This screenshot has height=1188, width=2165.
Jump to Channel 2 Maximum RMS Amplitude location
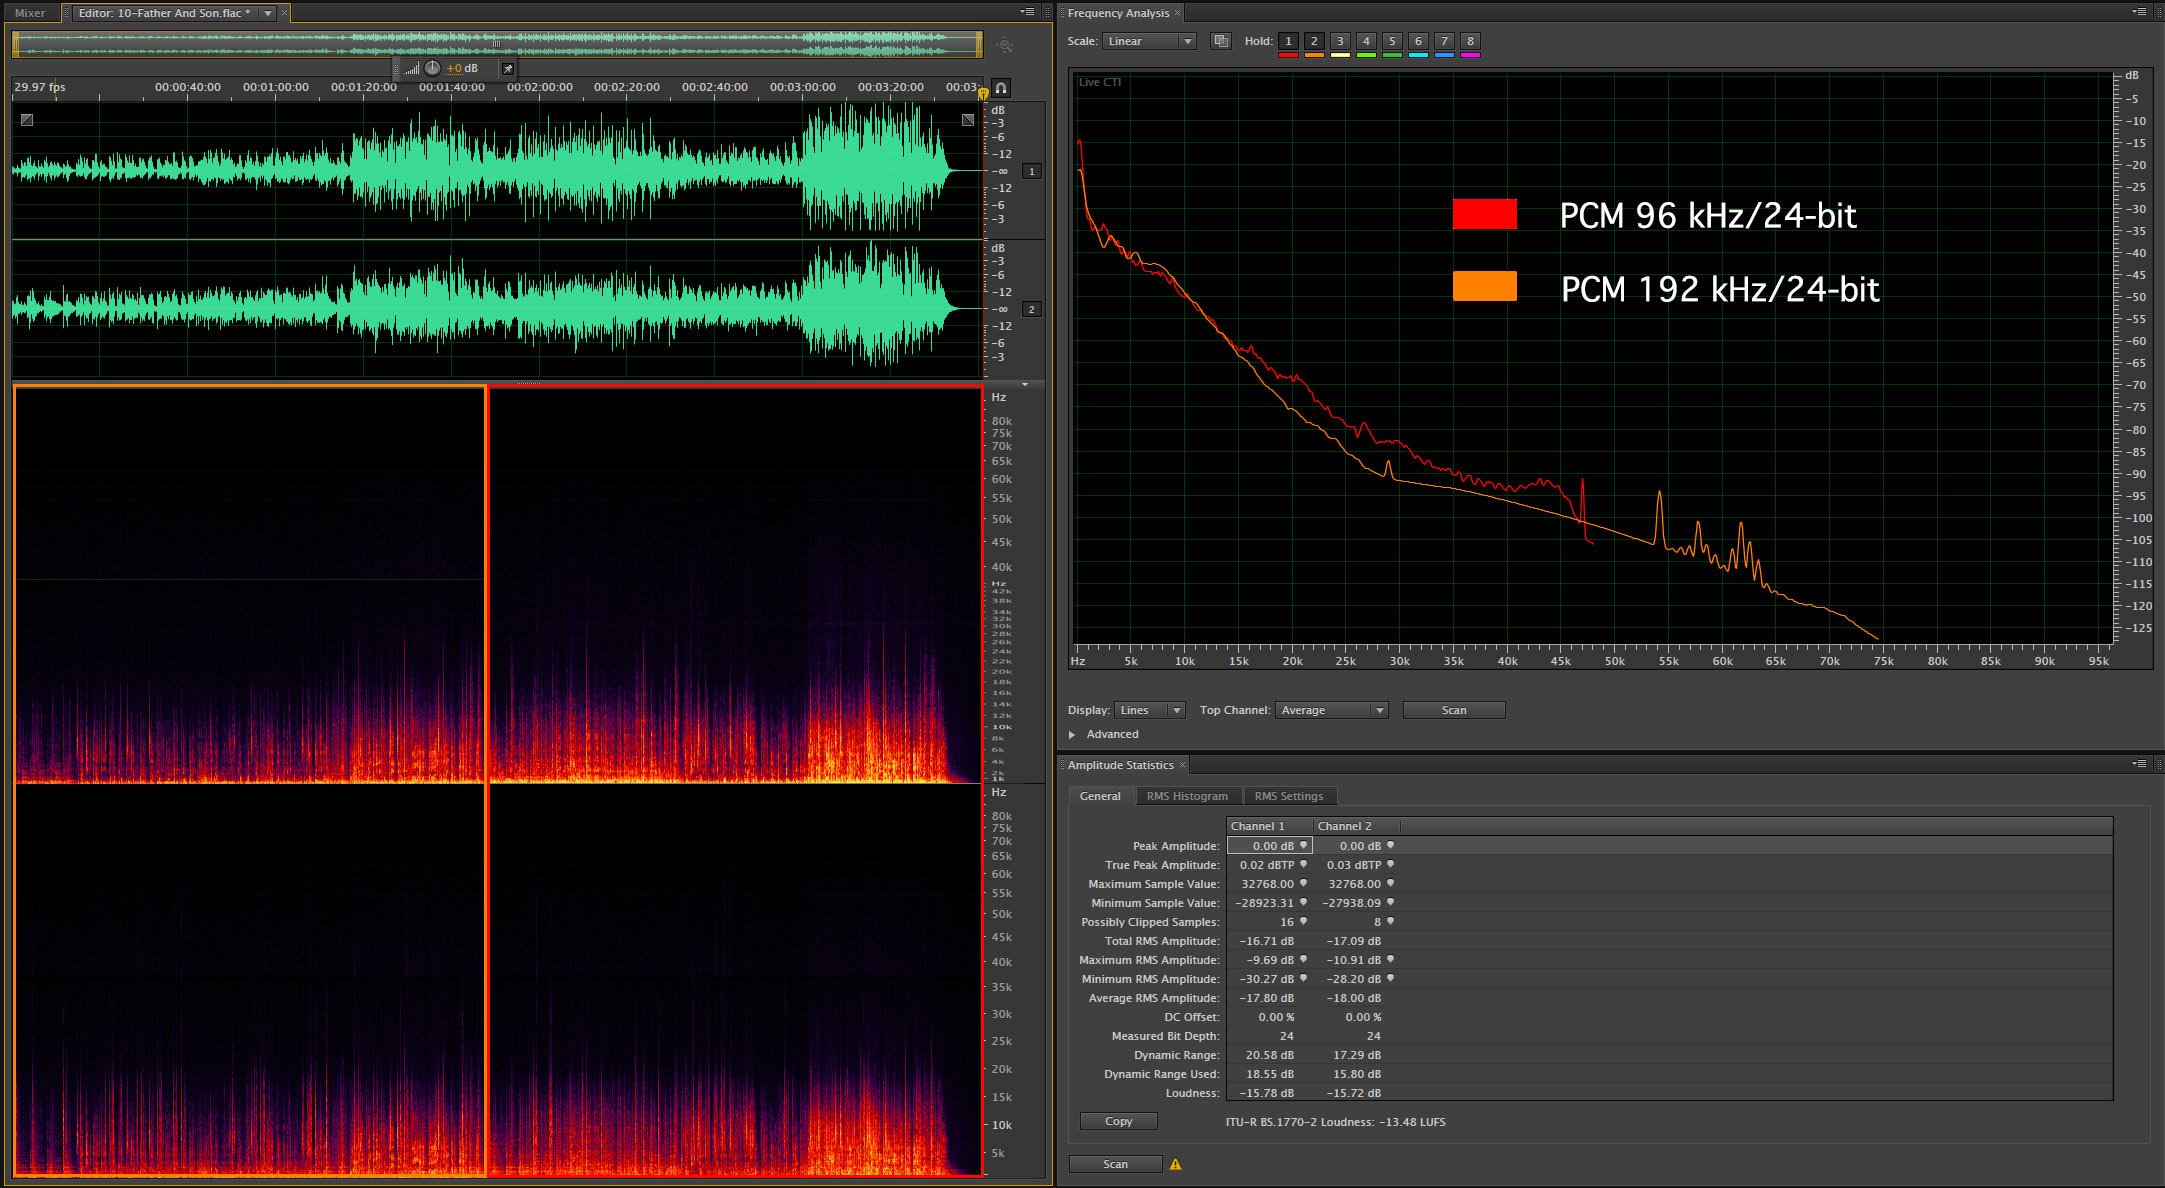1390,959
